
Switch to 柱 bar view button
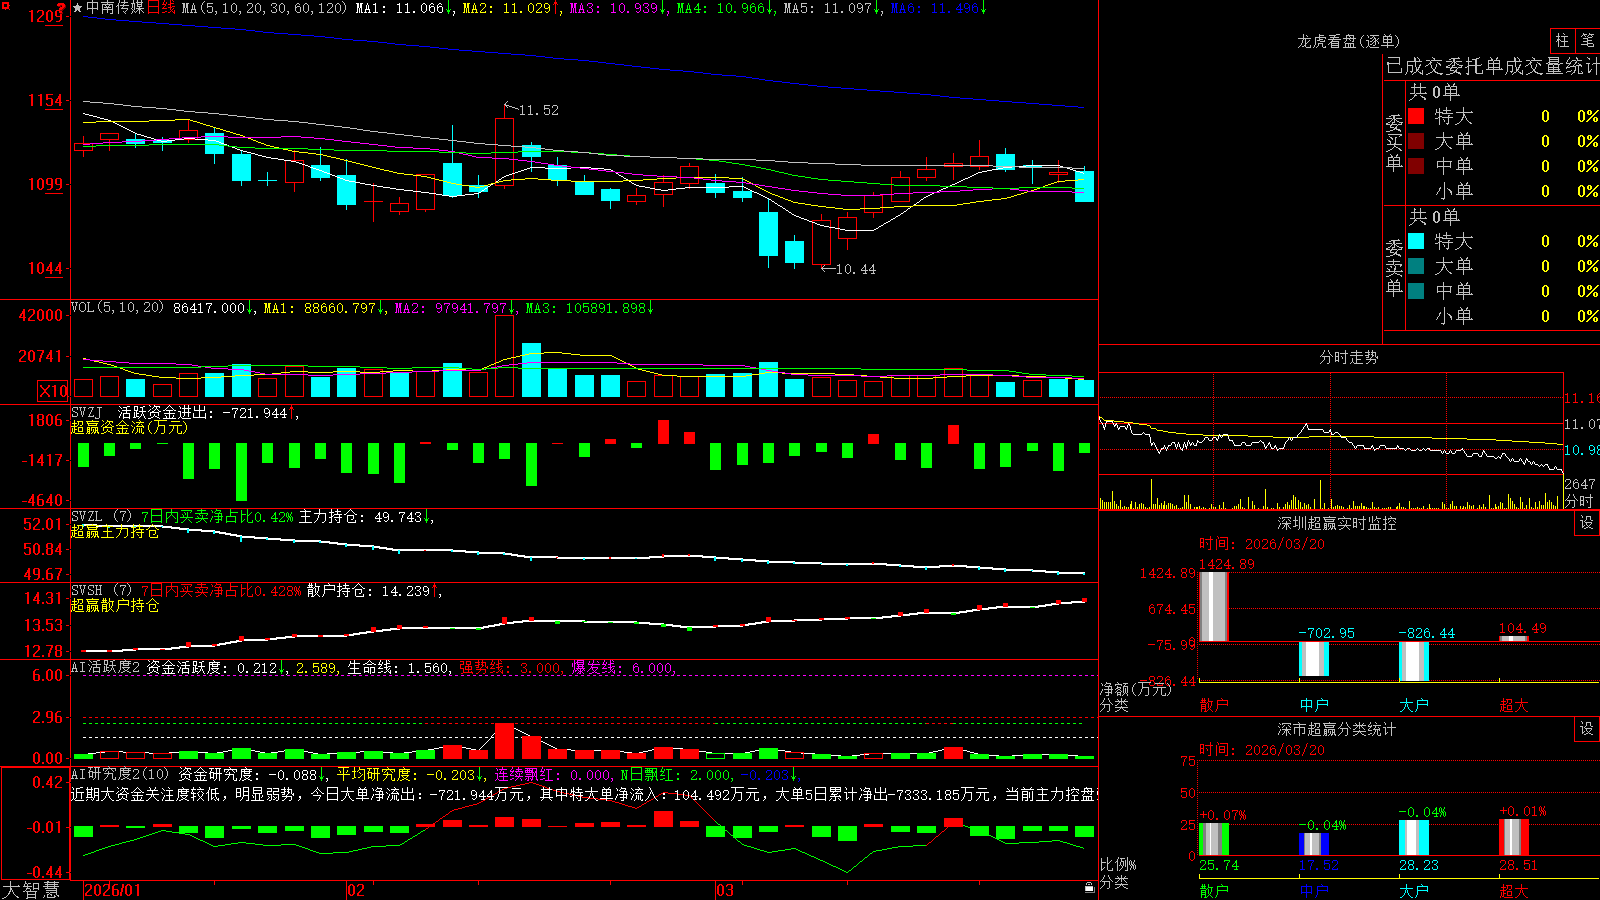coord(1561,41)
